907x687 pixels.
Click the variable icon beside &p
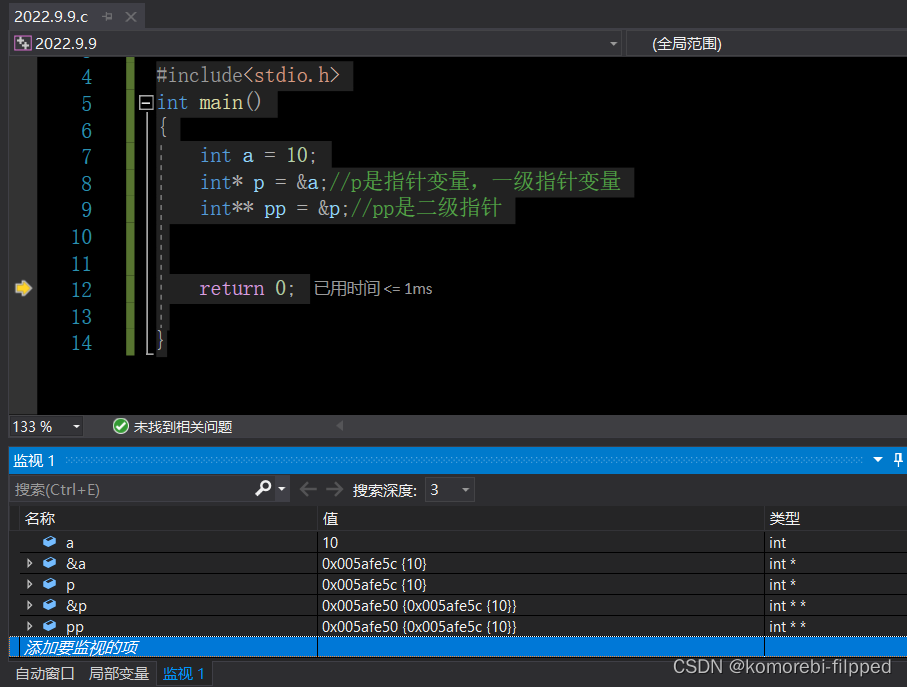click(50, 604)
